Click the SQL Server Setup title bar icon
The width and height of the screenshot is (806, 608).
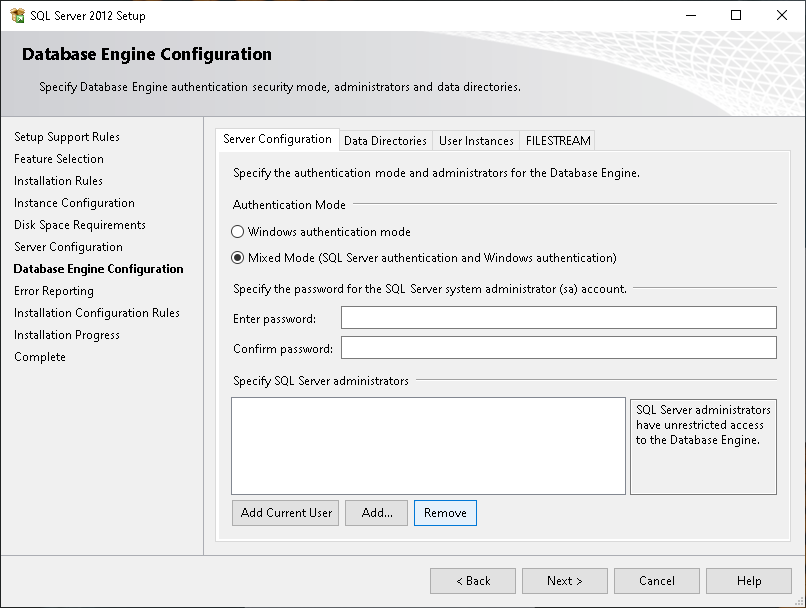[x=17, y=15]
